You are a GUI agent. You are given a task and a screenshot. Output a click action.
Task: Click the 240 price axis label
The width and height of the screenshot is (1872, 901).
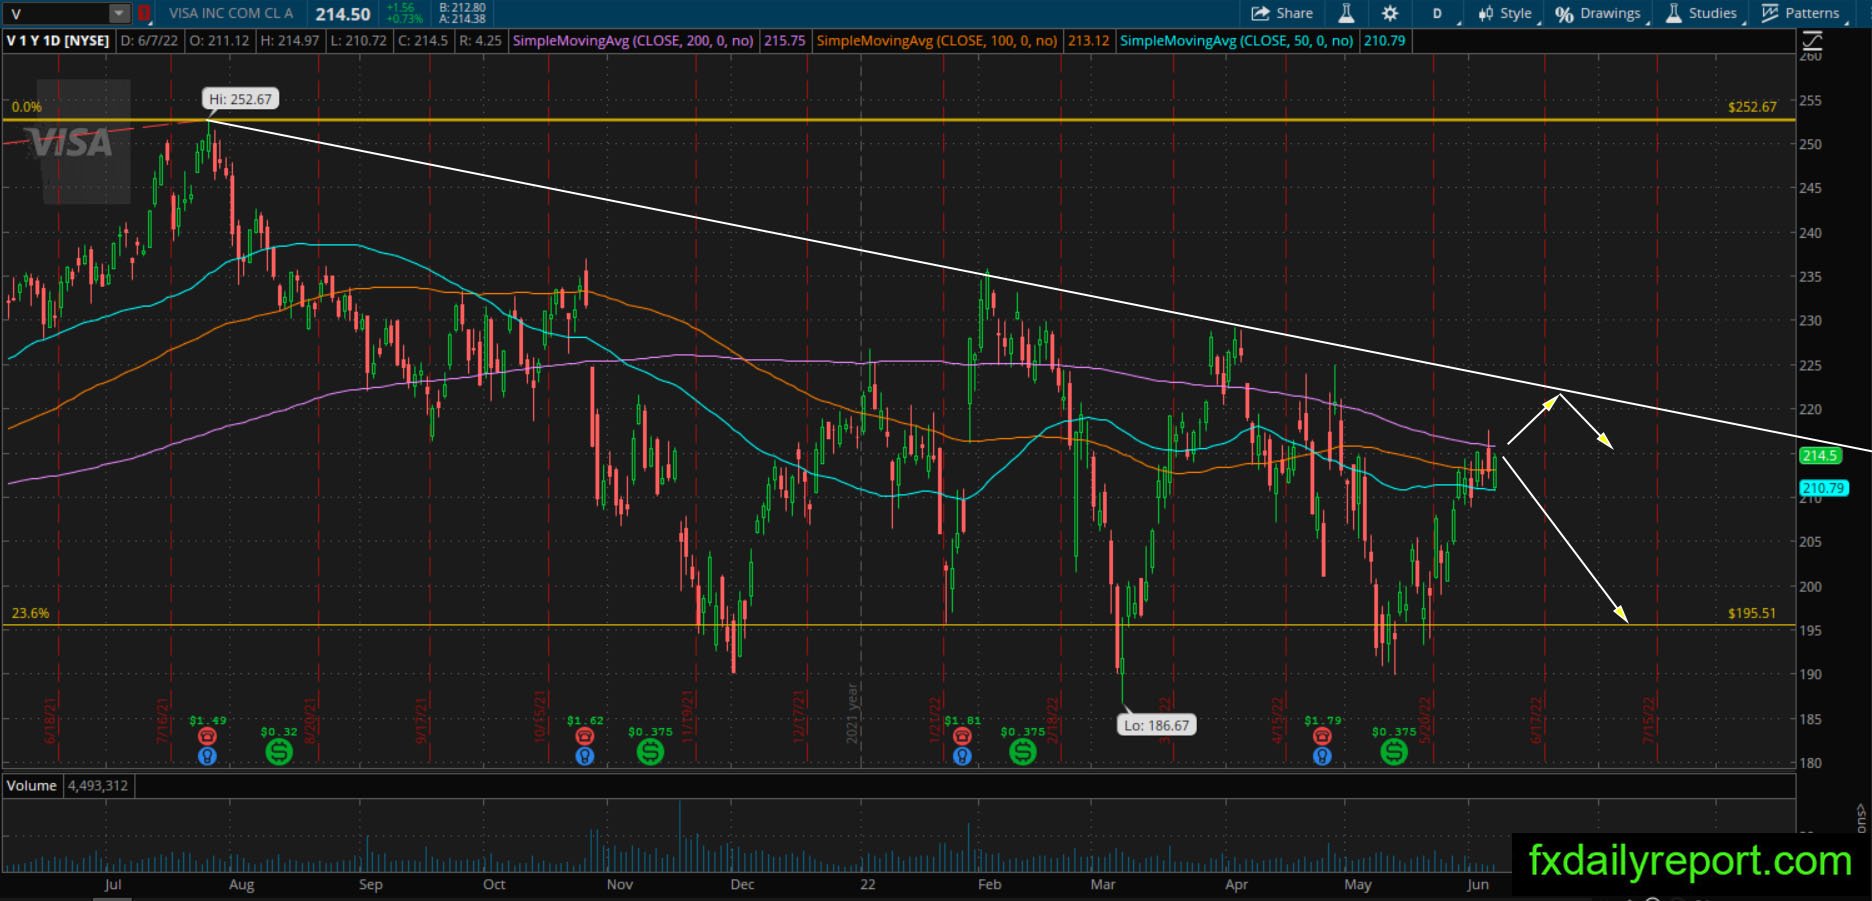(1810, 233)
